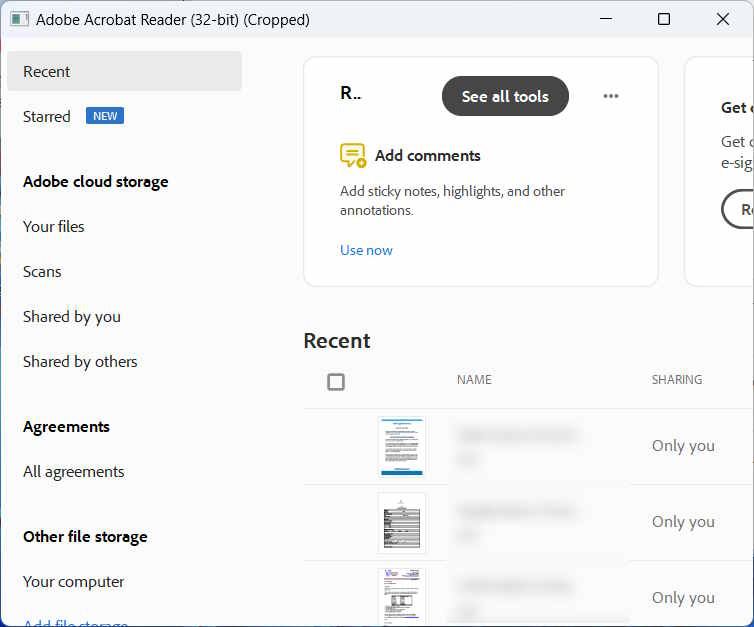754x627 pixels.
Task: Open the second recent document thumbnail
Action: 402,523
